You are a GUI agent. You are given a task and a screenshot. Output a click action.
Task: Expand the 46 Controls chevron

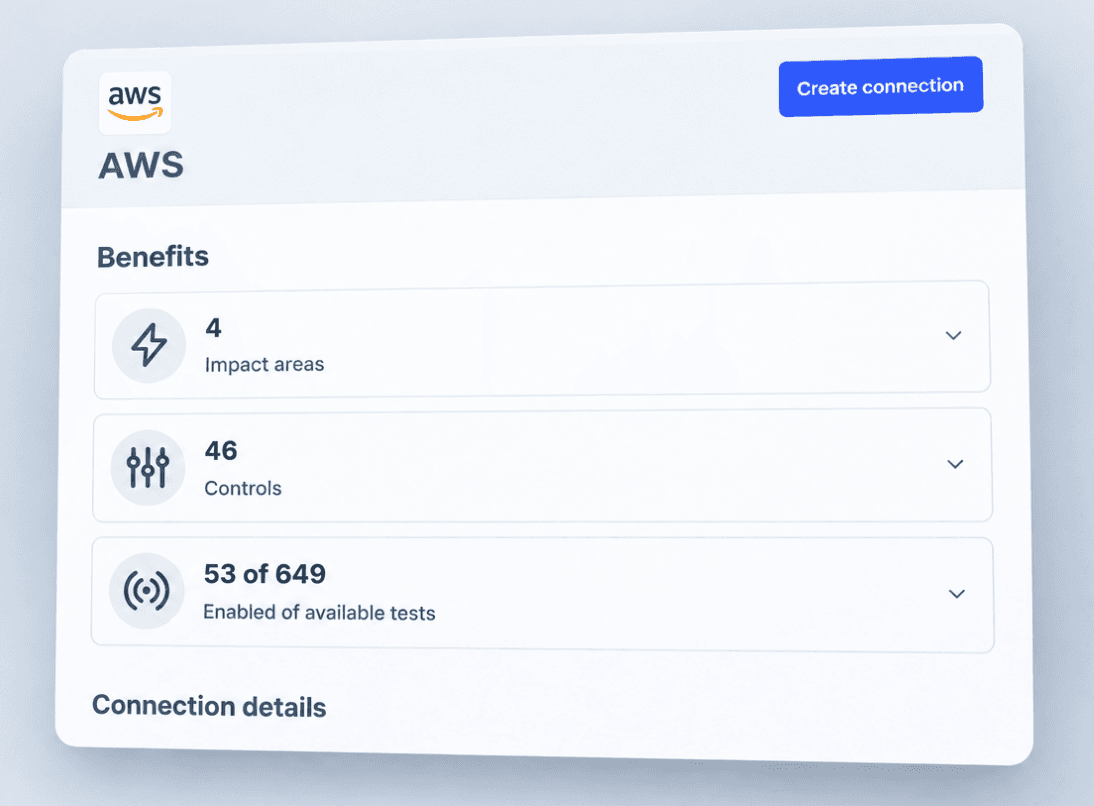click(x=954, y=464)
